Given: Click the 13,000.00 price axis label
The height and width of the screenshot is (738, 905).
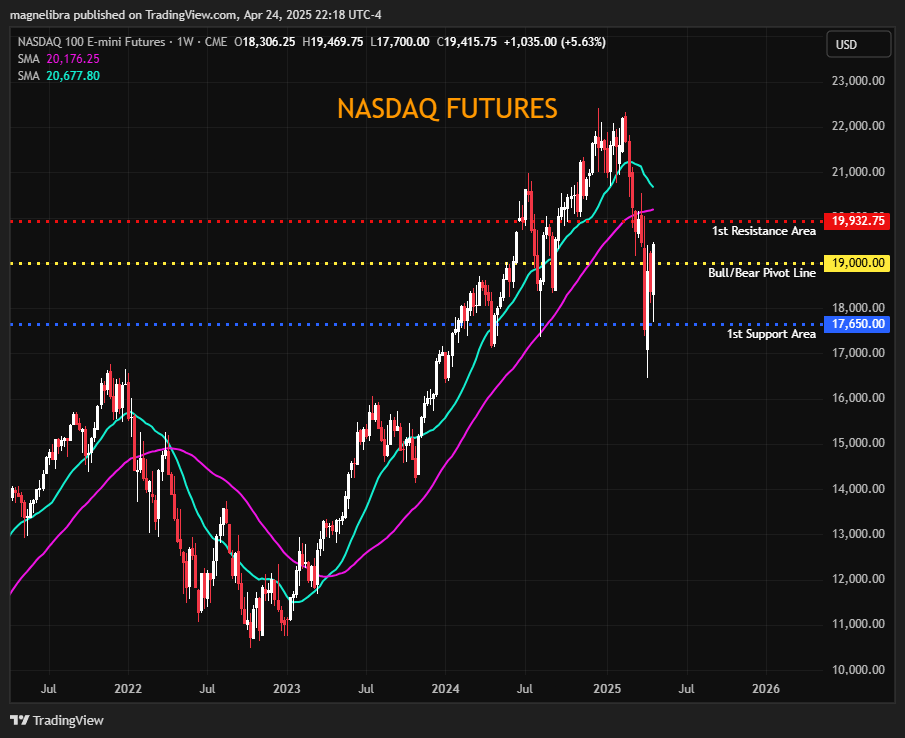Looking at the screenshot, I should click(858, 534).
